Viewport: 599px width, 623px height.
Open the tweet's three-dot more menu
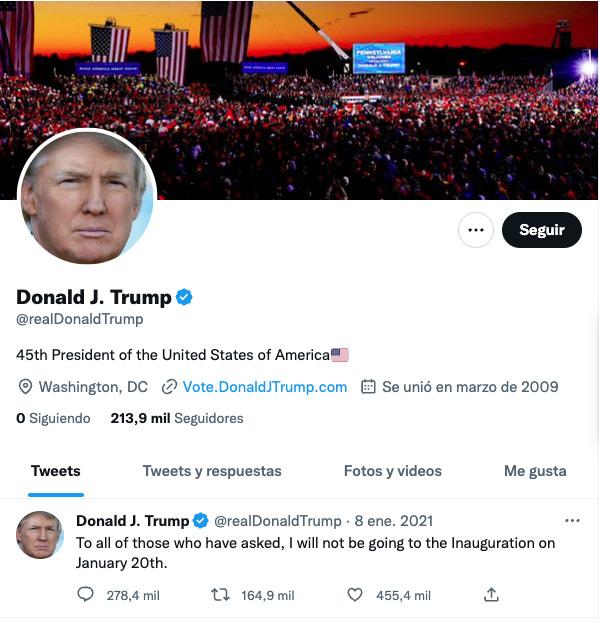tap(572, 520)
